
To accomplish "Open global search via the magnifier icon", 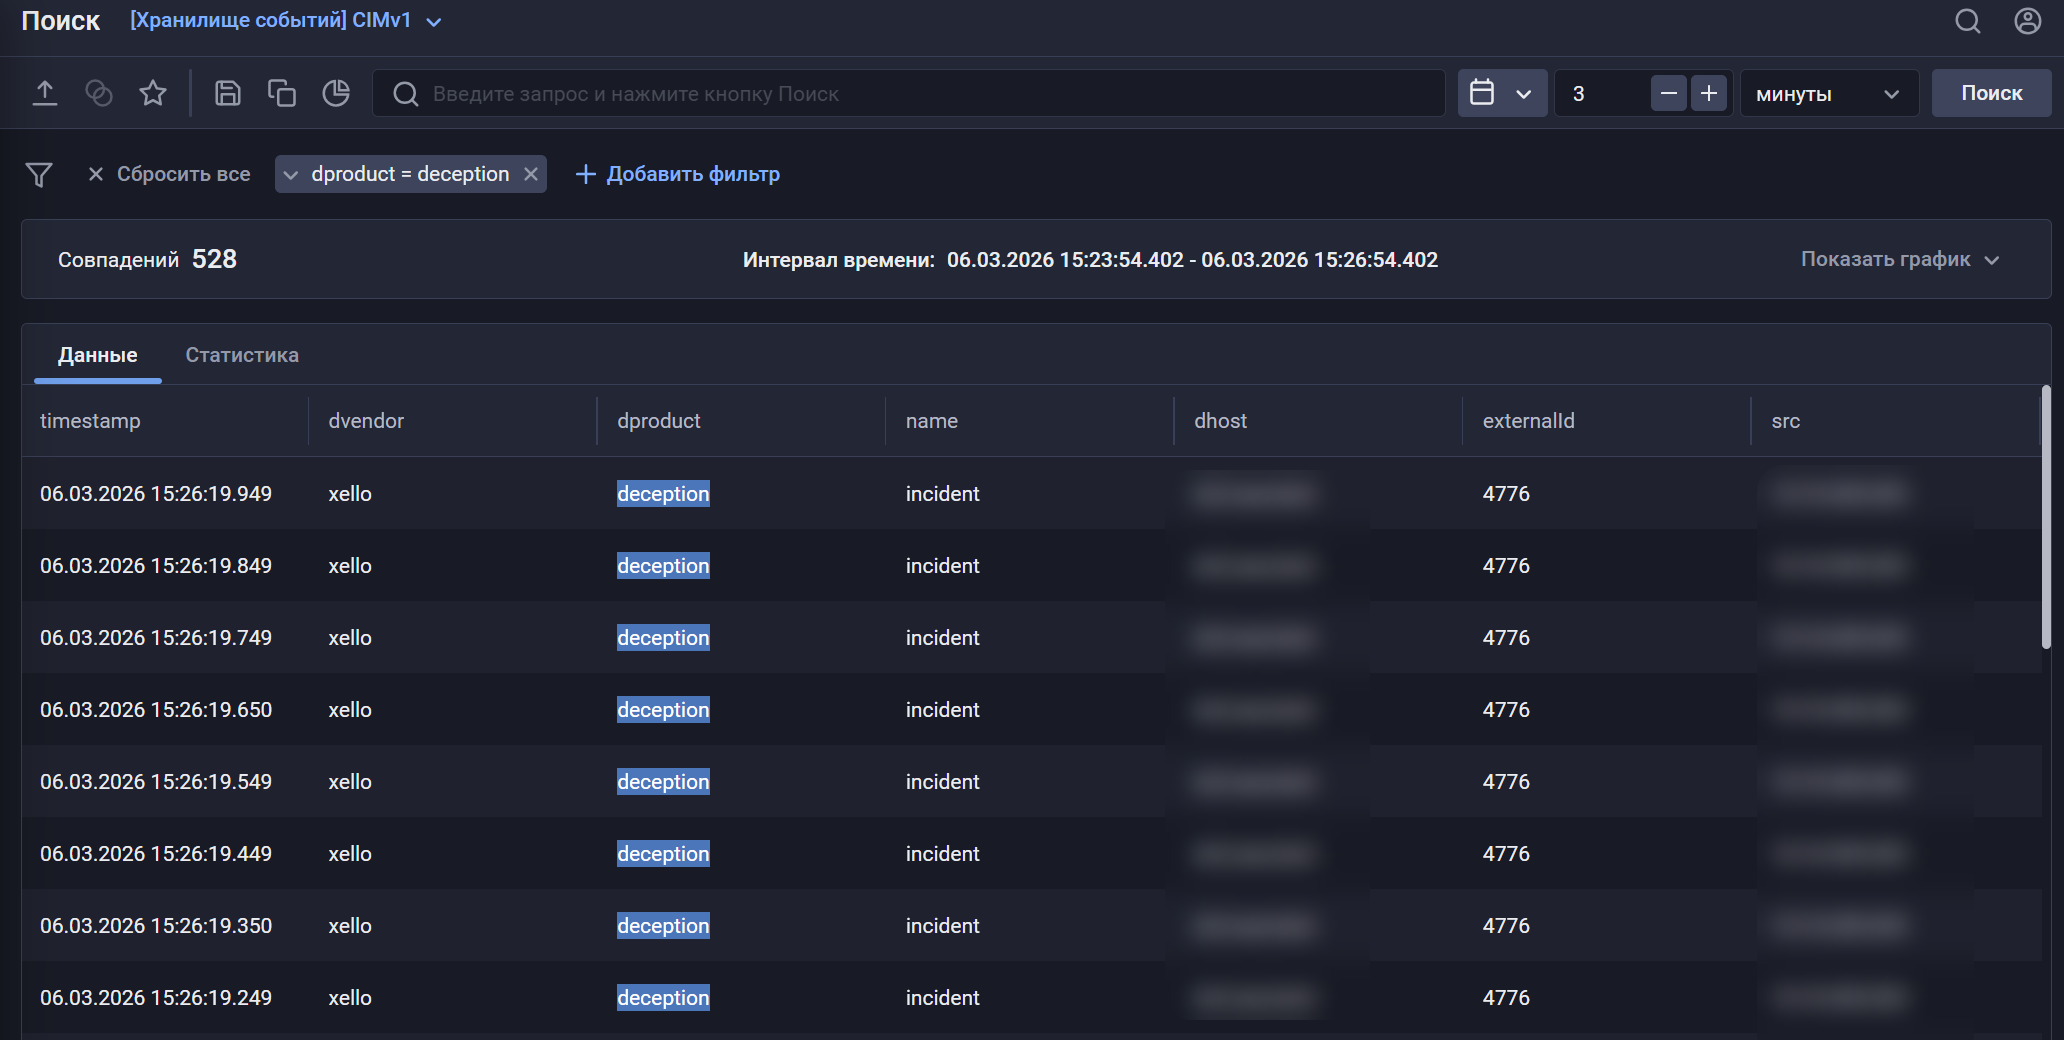I will pos(1967,20).
